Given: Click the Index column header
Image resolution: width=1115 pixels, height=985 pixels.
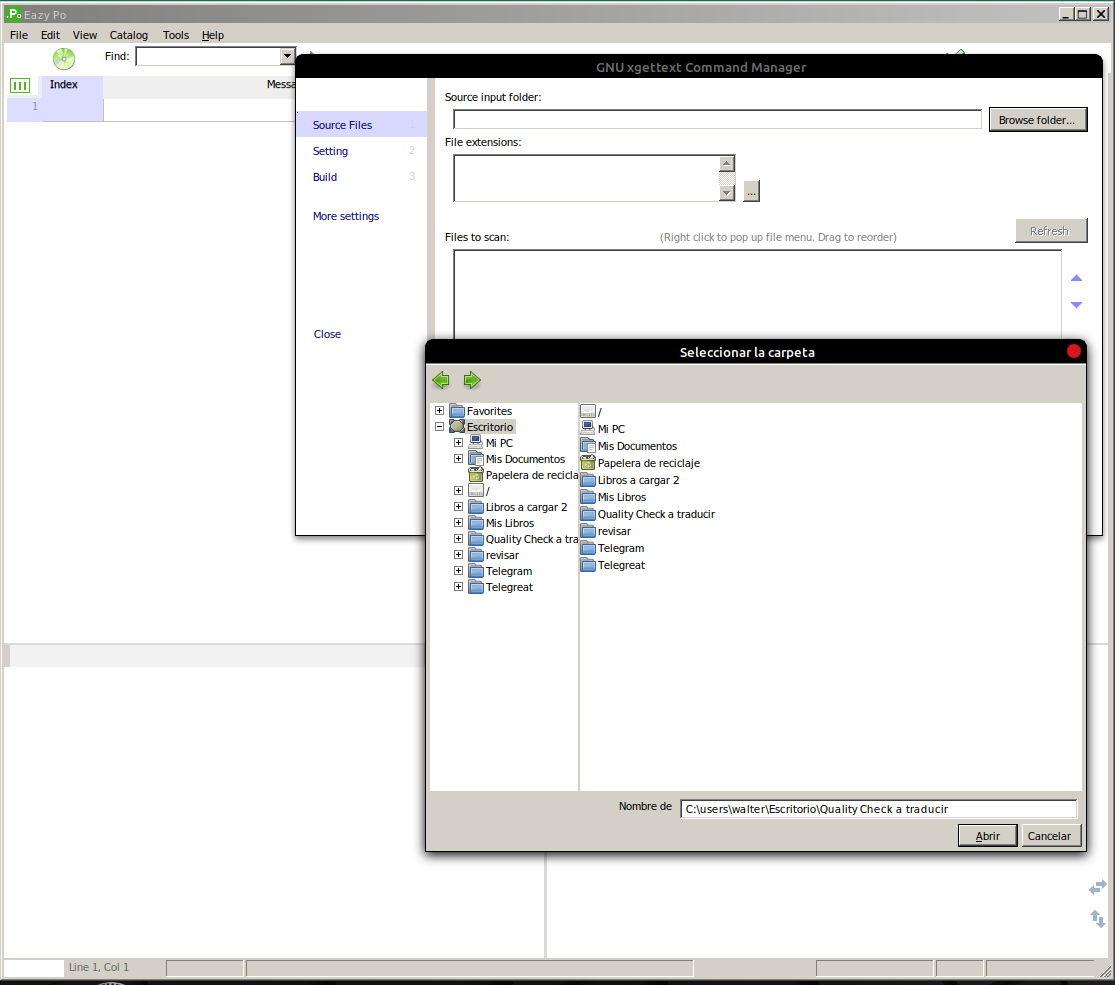Looking at the screenshot, I should click(72, 85).
